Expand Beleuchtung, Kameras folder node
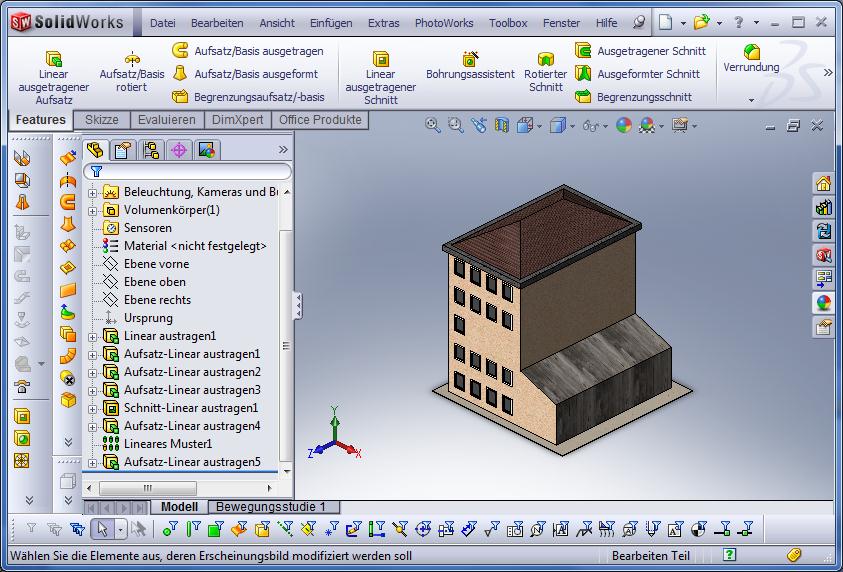 click(x=93, y=192)
